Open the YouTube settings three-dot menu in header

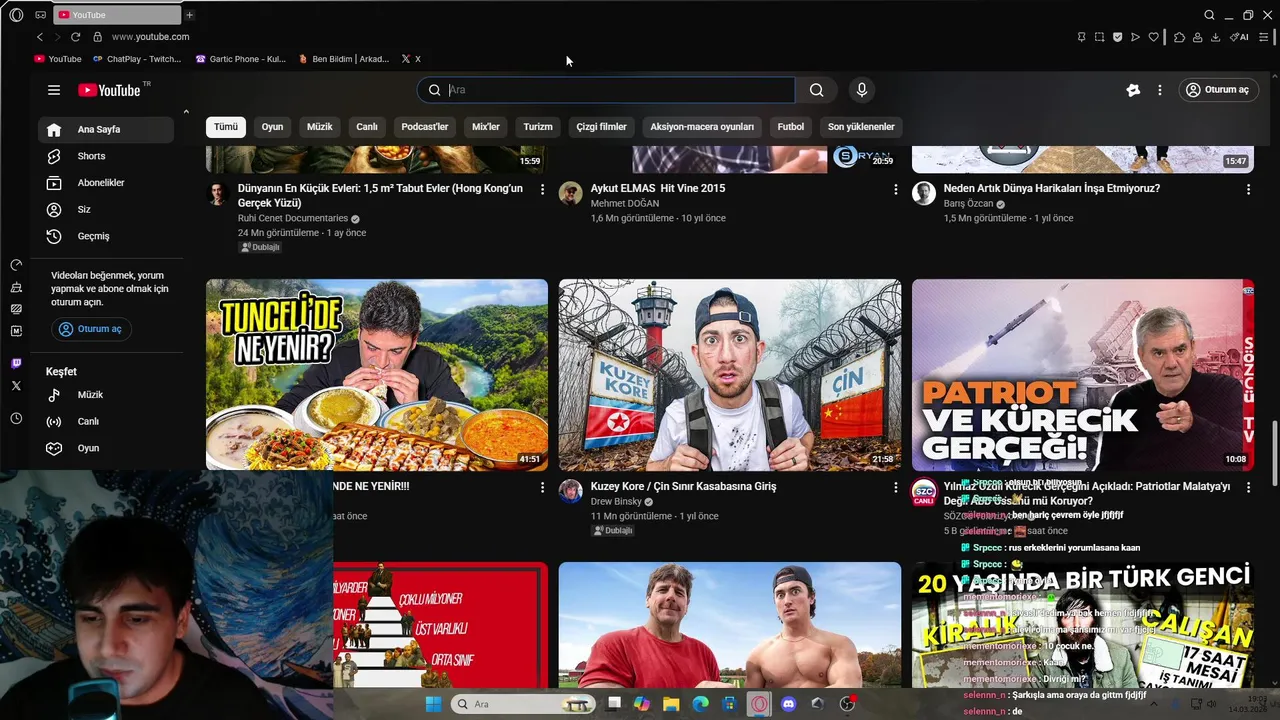click(x=1160, y=90)
